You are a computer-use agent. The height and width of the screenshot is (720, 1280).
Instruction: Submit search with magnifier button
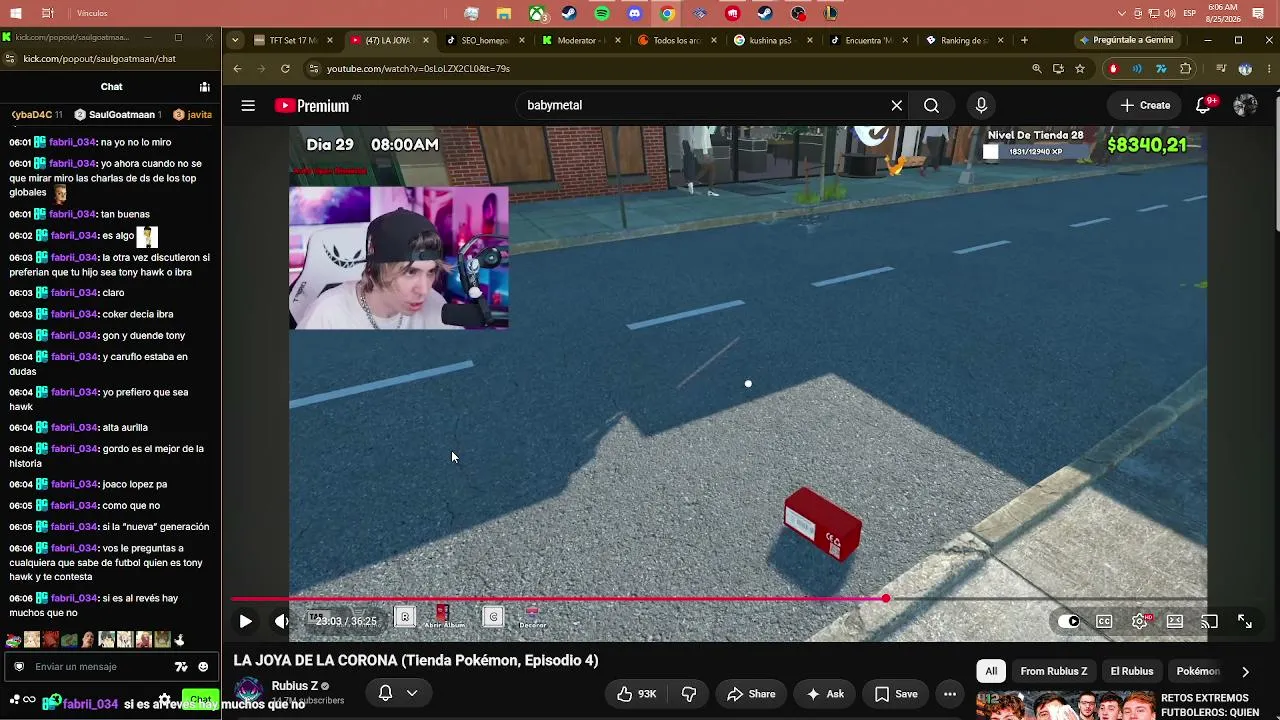tap(931, 105)
